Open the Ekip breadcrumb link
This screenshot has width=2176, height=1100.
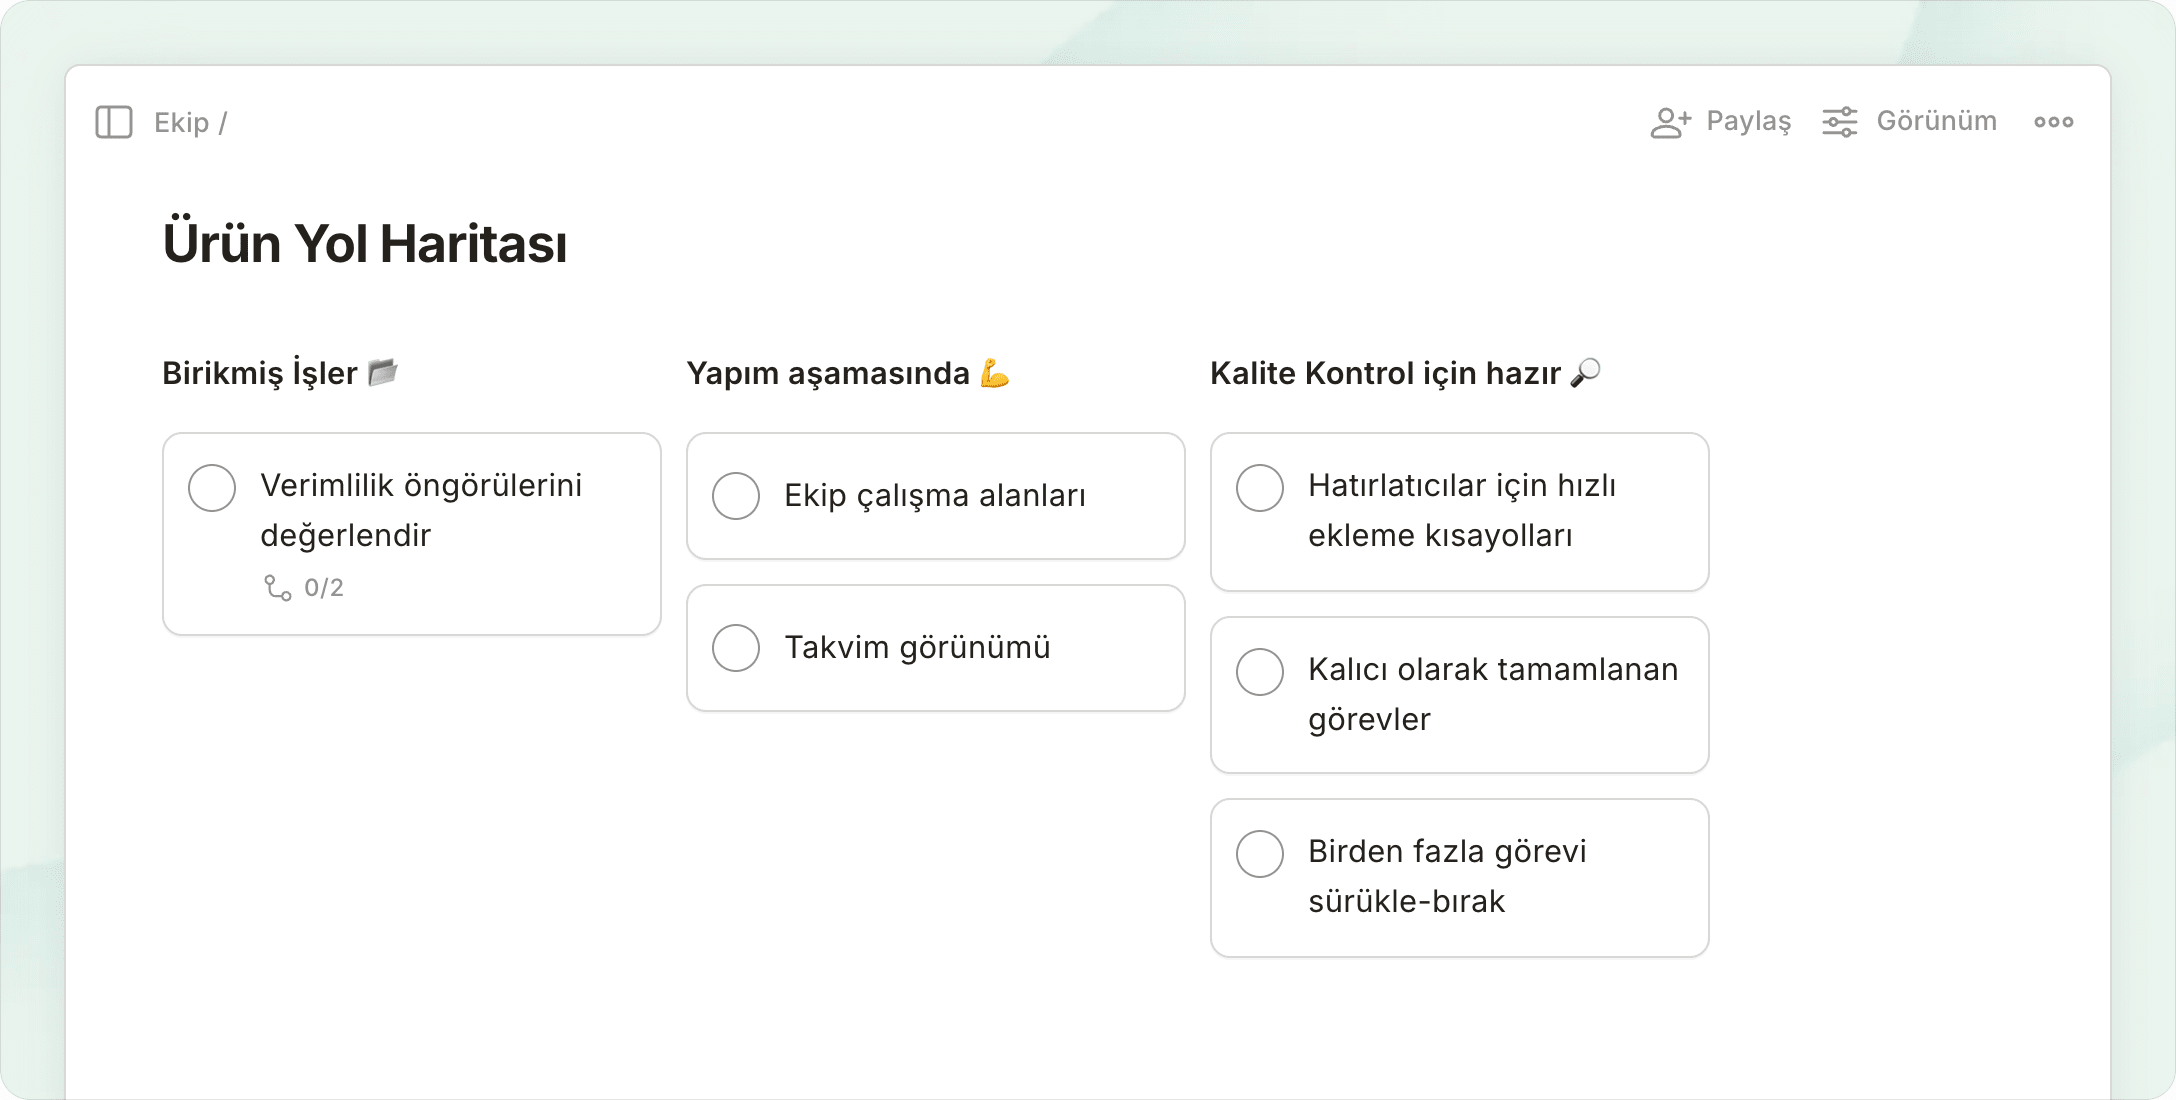point(181,122)
